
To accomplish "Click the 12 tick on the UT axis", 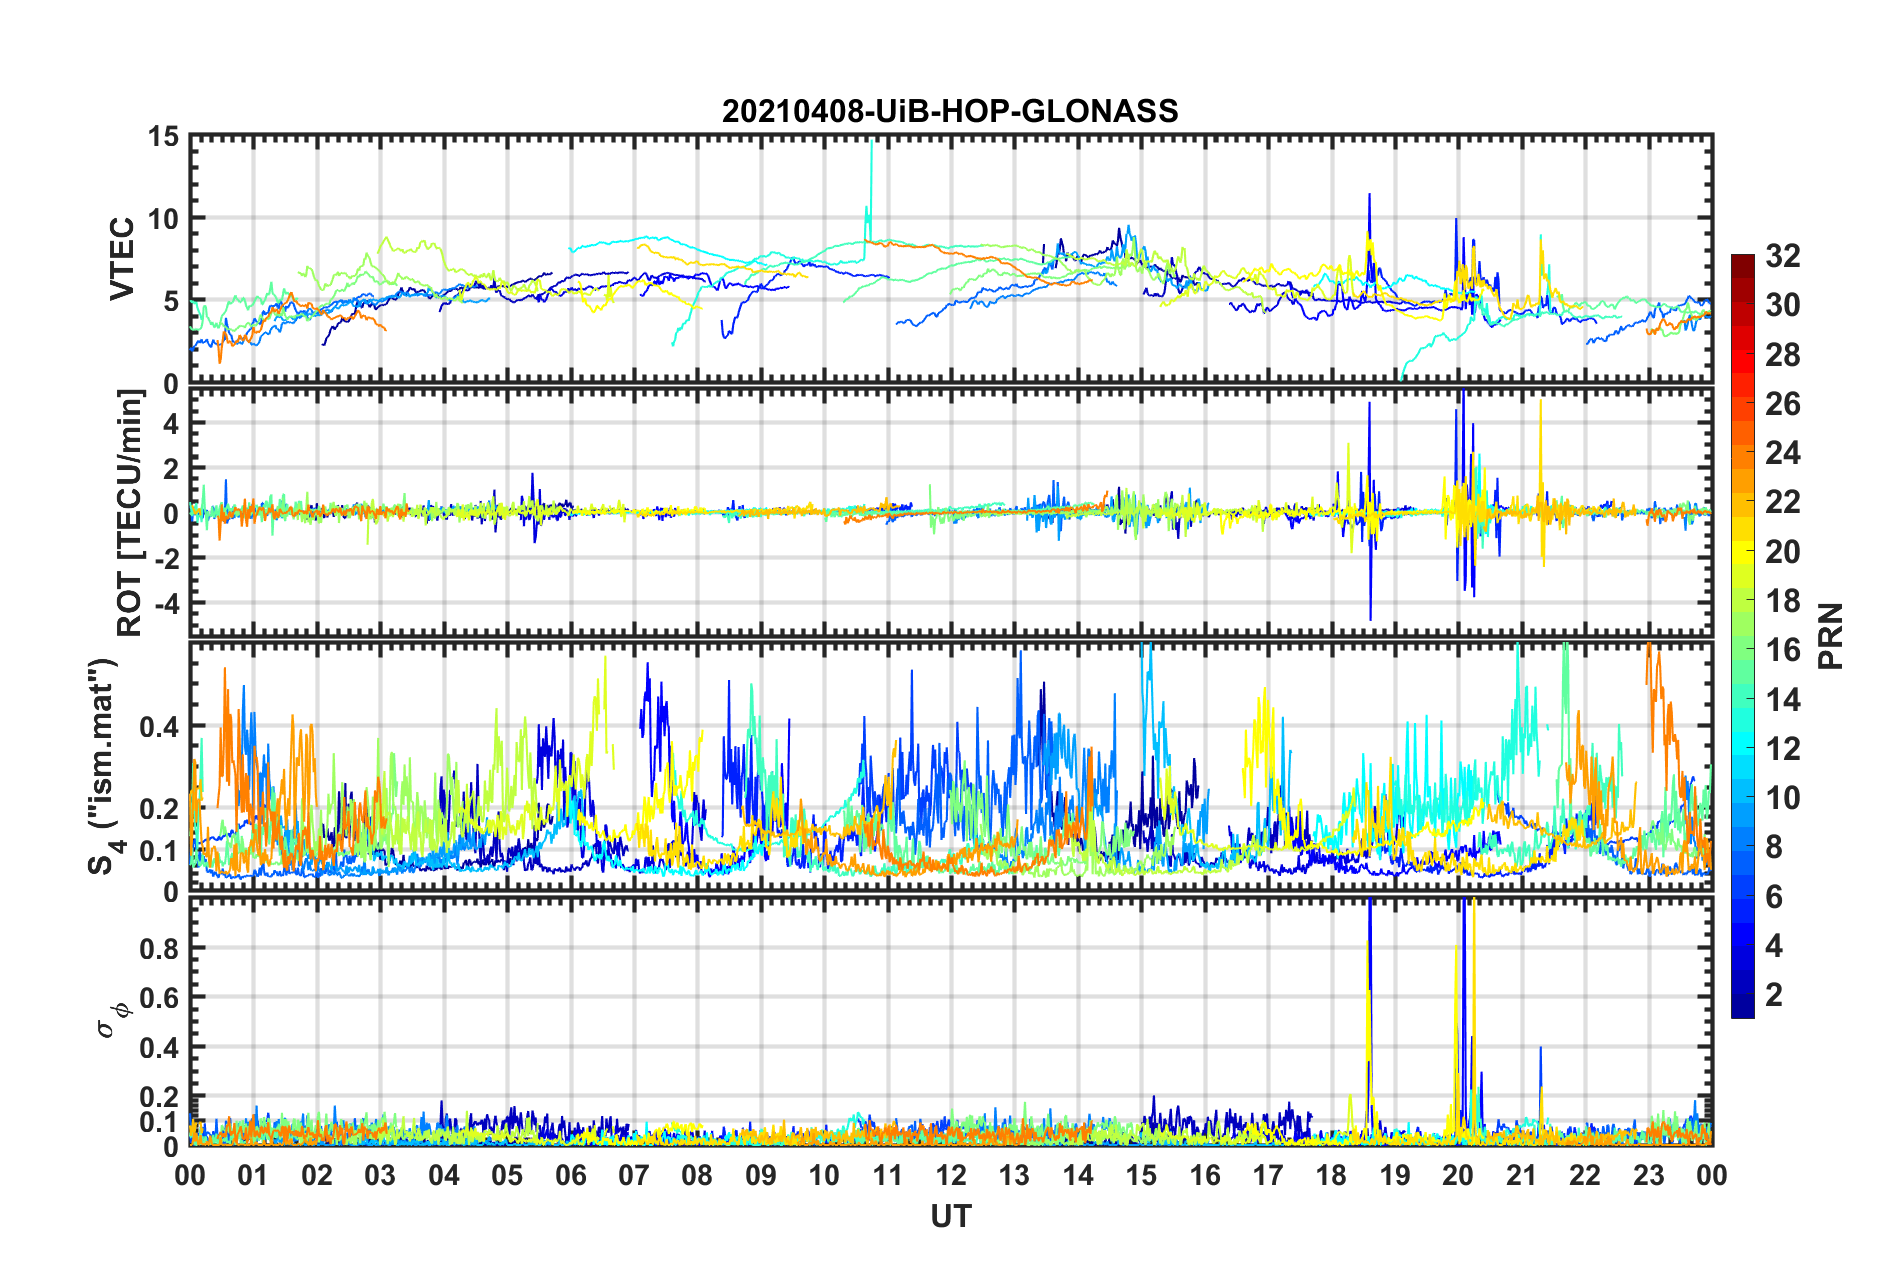I will (x=950, y=1175).
